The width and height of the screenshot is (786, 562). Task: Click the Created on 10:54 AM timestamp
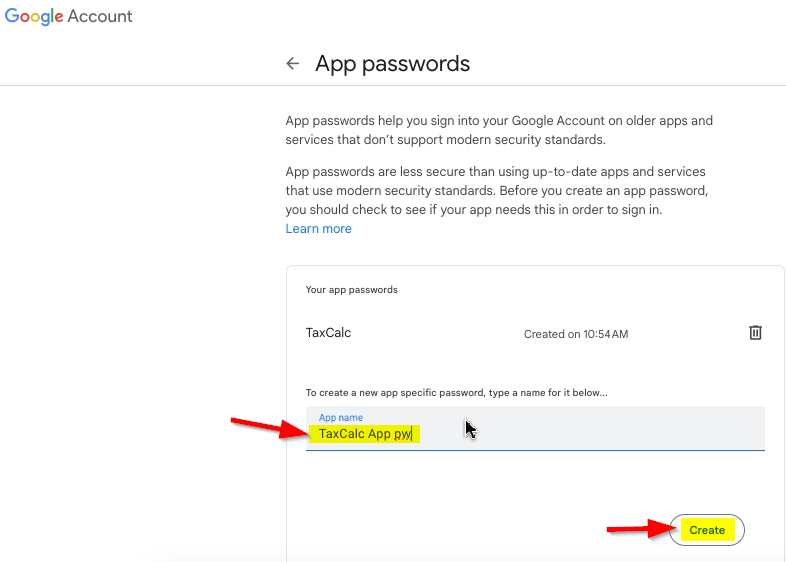[x=575, y=334]
